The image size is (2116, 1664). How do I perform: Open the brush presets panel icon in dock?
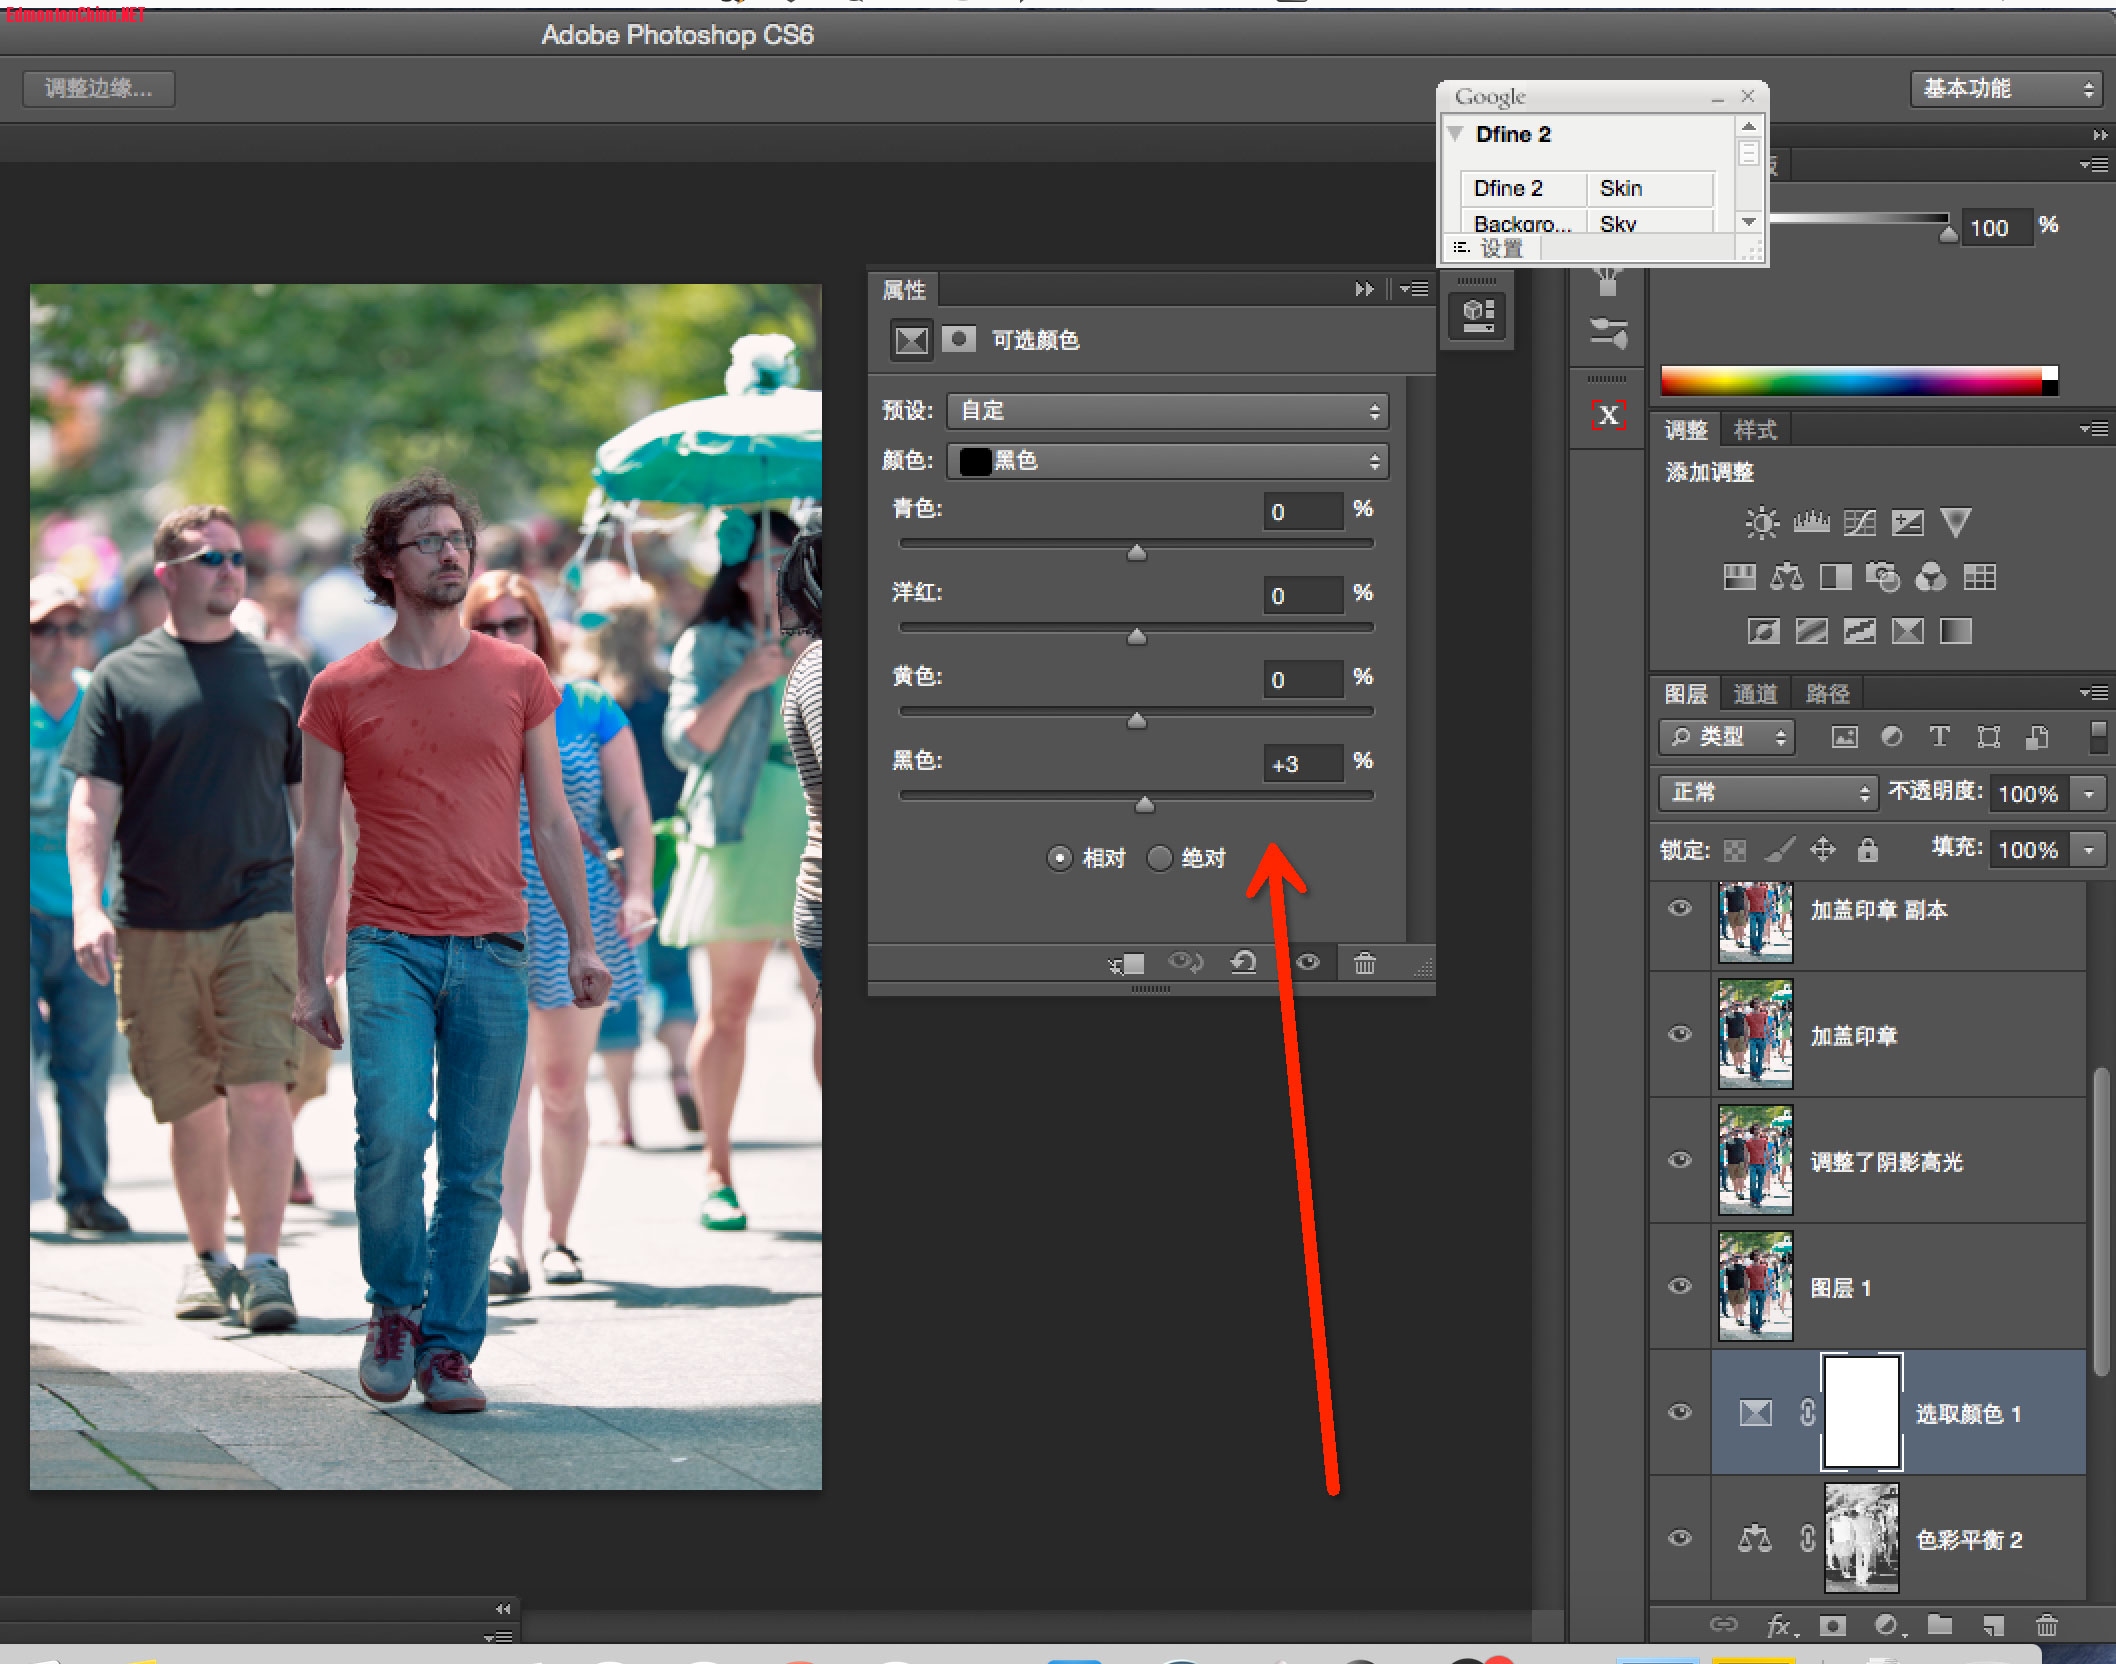(1608, 333)
